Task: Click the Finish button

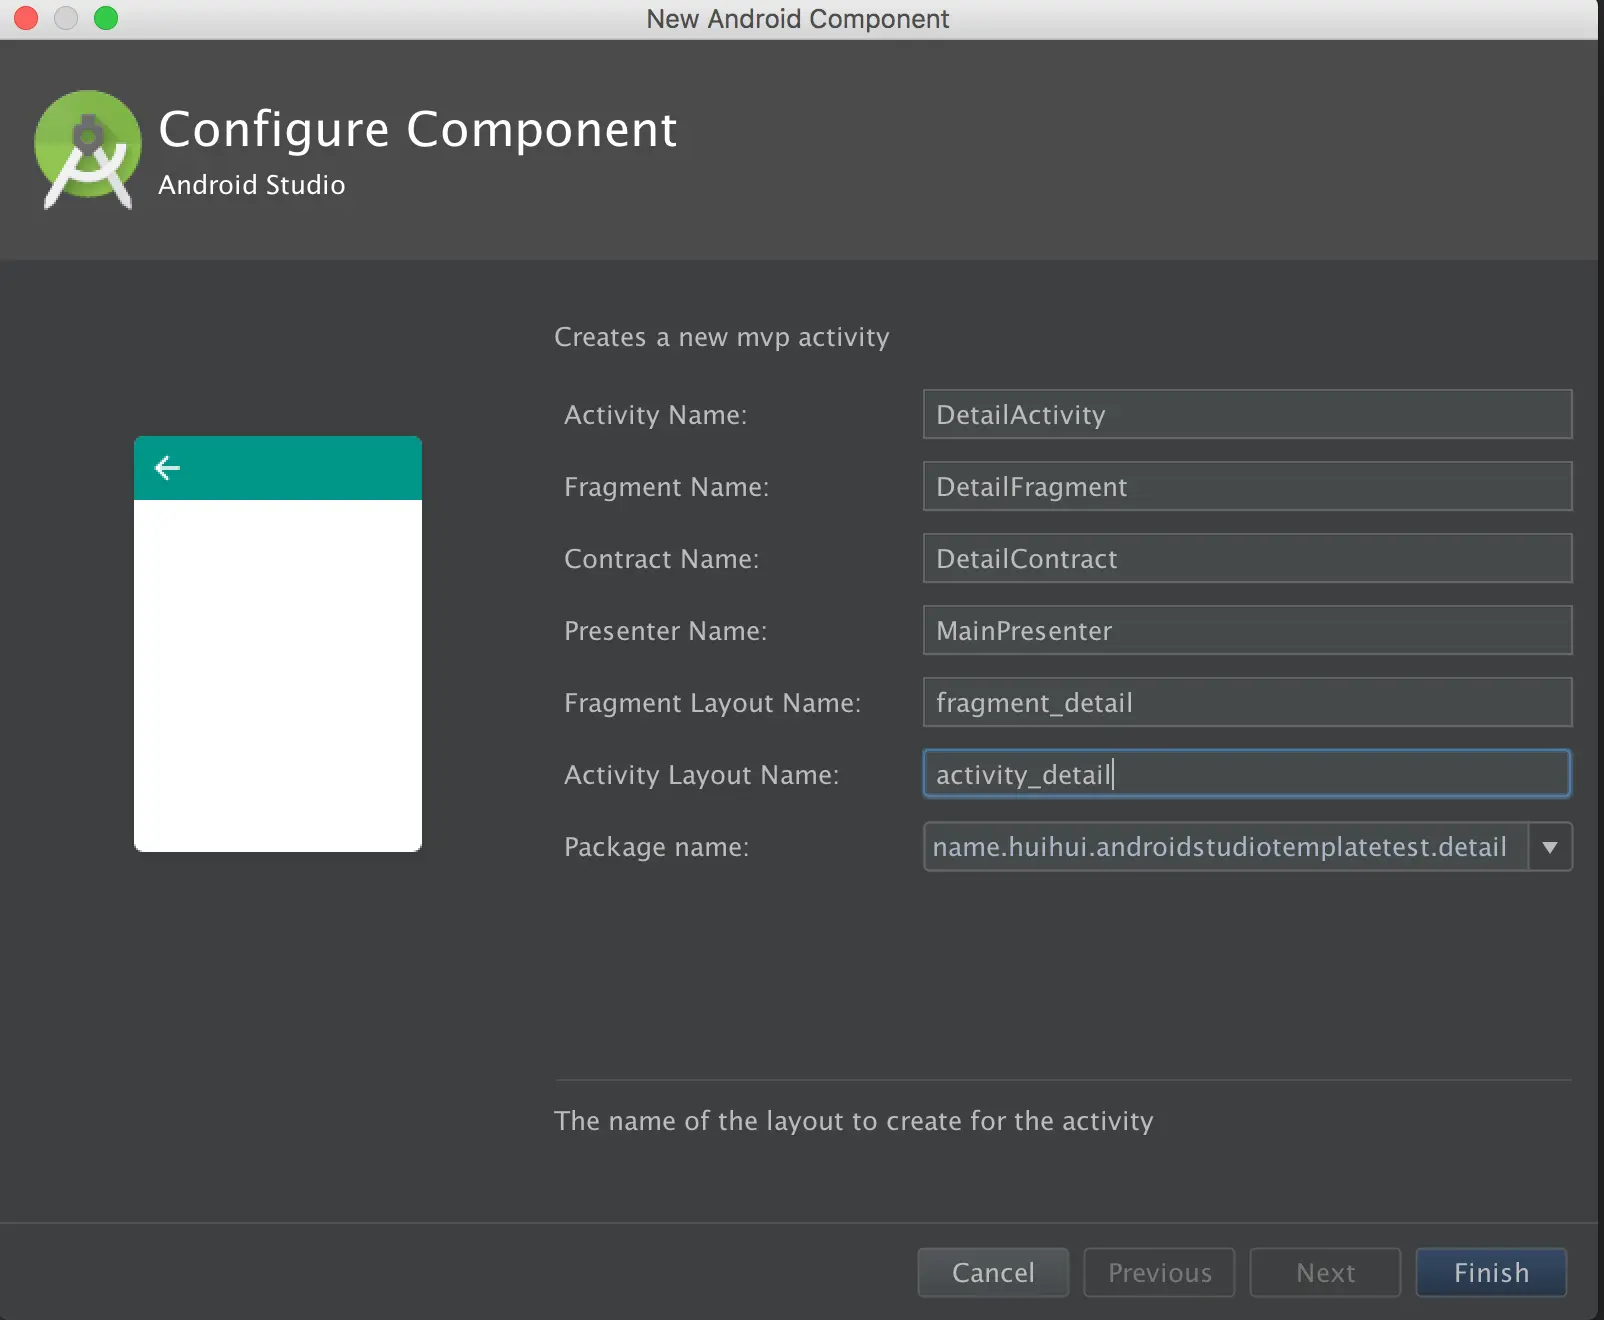Action: 1490,1272
